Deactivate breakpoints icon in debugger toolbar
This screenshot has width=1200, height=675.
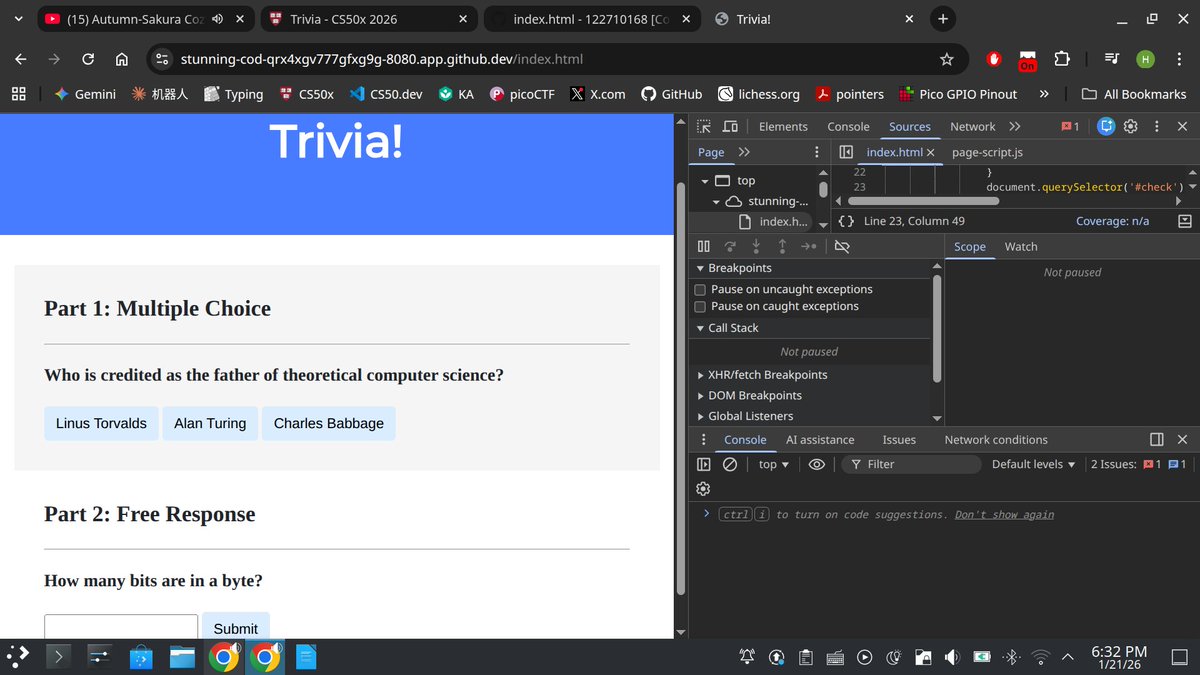point(842,246)
